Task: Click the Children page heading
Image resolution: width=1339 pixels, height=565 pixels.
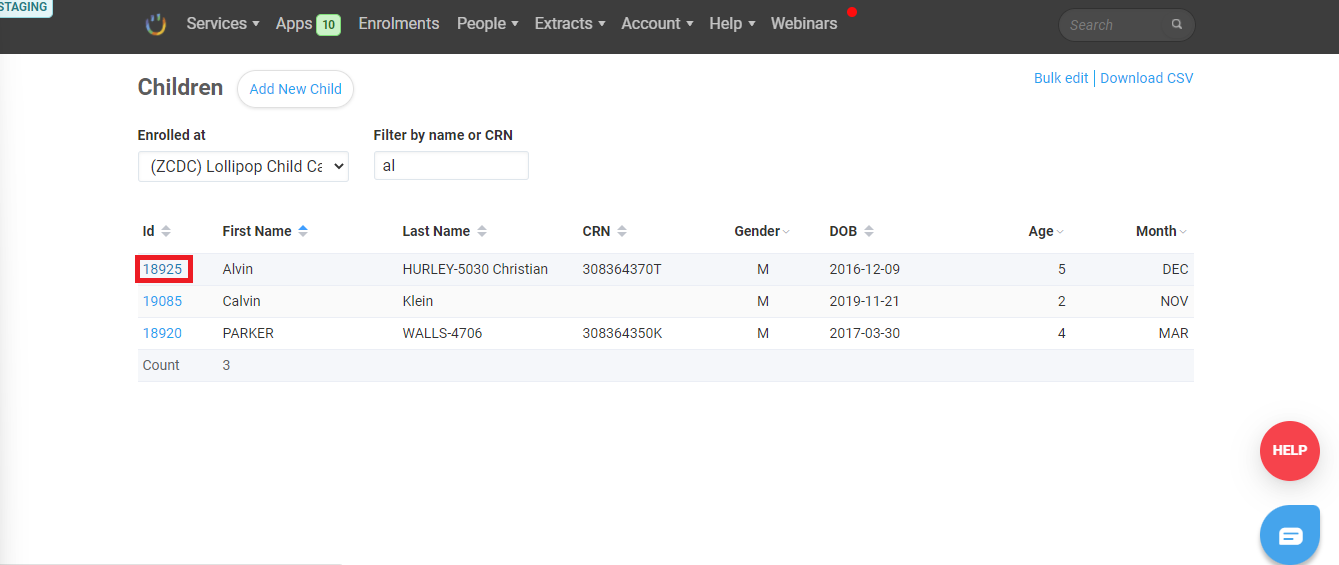Action: click(180, 88)
